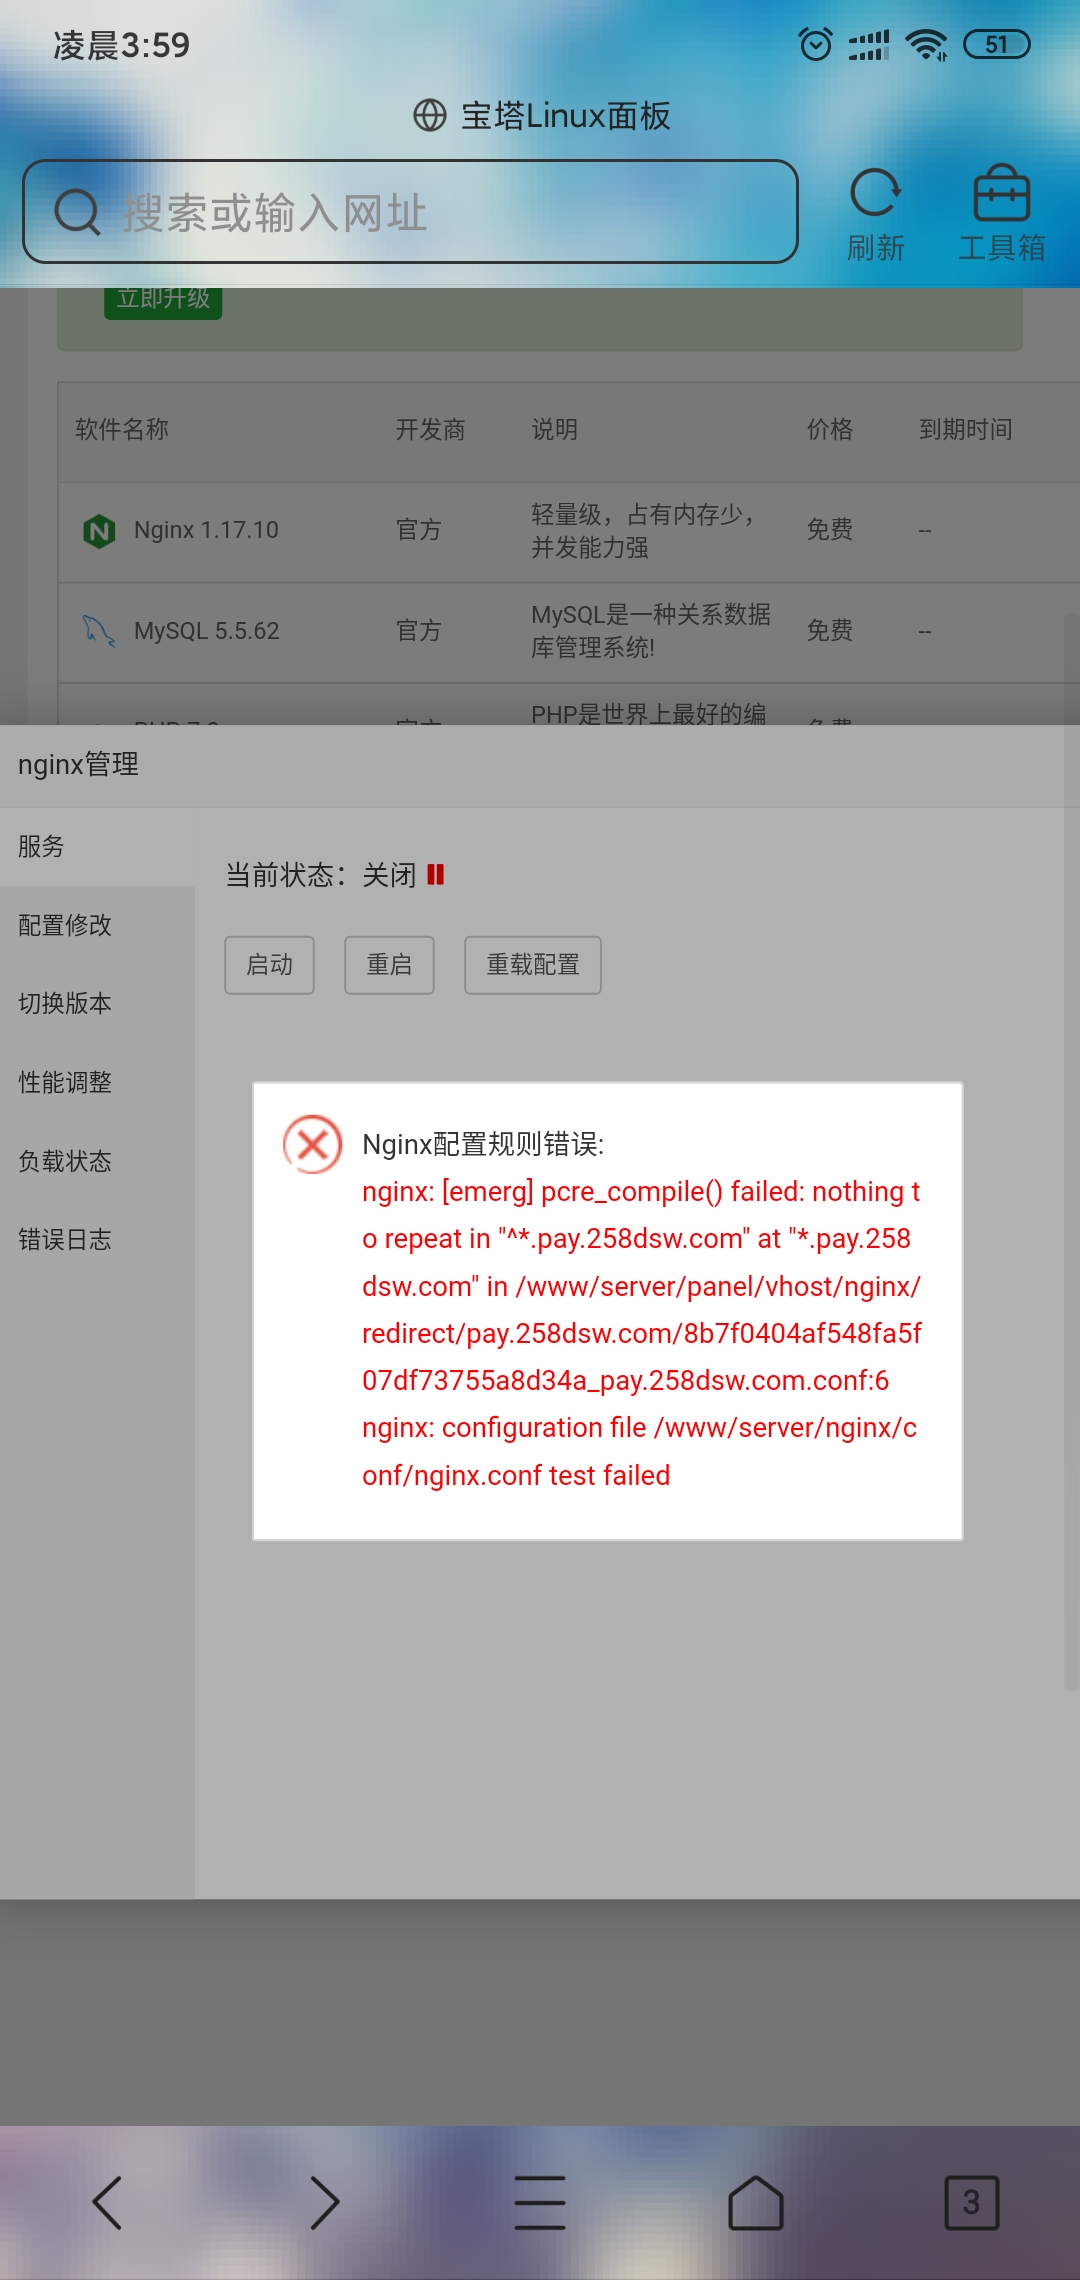Click 官方 developer cell in the MySQL row
Screen dimensions: 1080x2280
pyautogui.click(x=418, y=631)
